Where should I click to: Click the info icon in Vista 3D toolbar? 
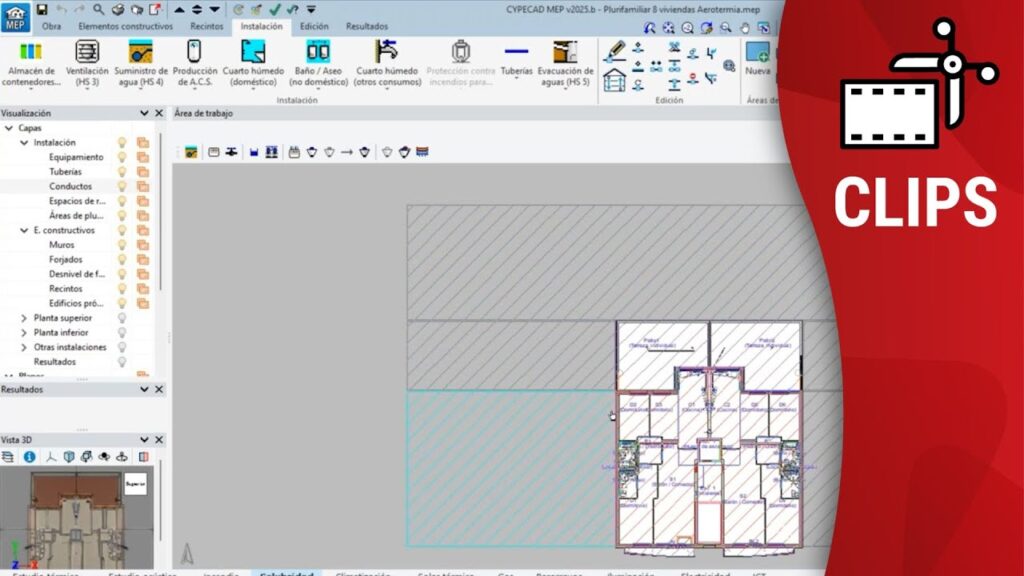coord(29,457)
